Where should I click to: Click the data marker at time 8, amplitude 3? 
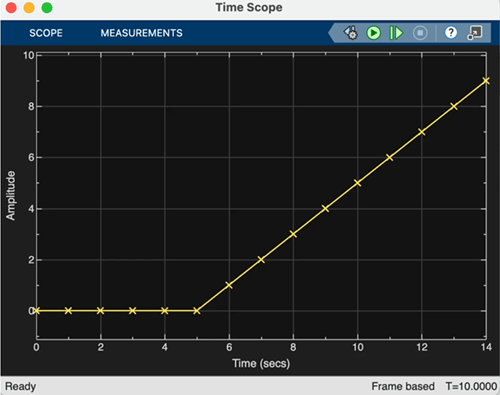click(293, 234)
